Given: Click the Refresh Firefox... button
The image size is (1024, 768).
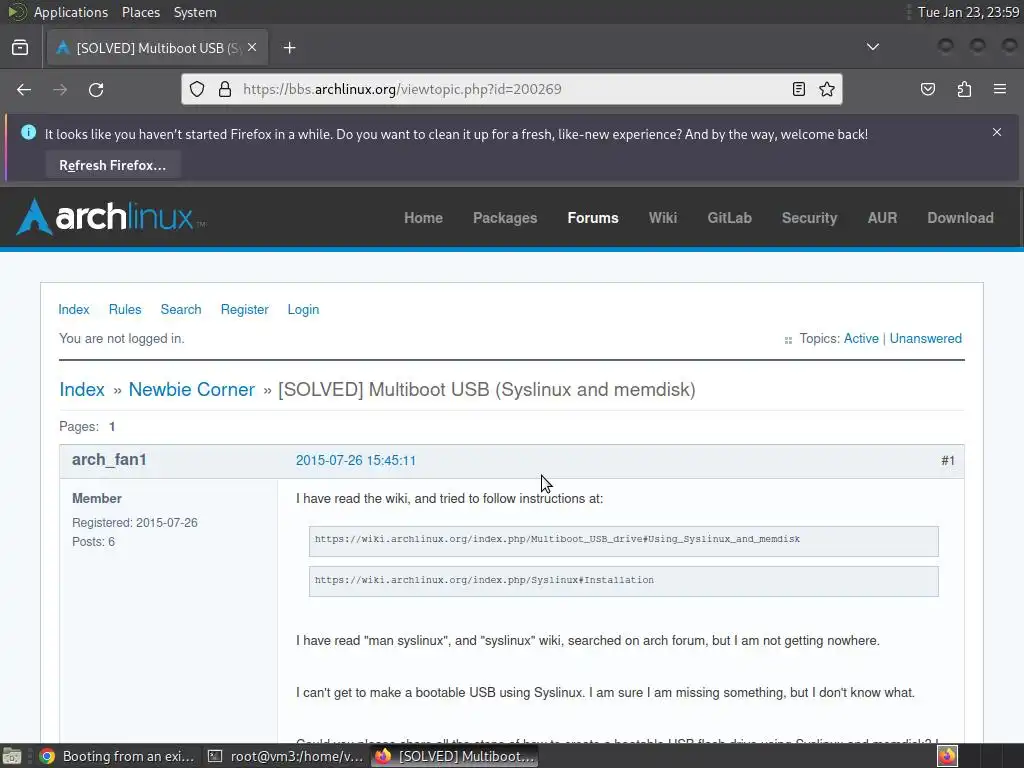Looking at the screenshot, I should pyautogui.click(x=113, y=165).
